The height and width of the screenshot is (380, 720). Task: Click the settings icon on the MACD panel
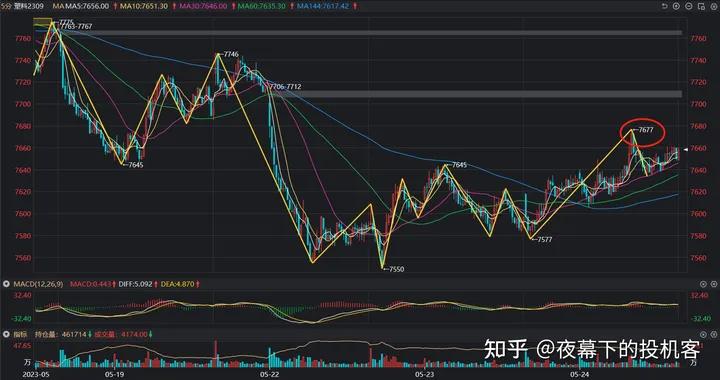coord(702,285)
